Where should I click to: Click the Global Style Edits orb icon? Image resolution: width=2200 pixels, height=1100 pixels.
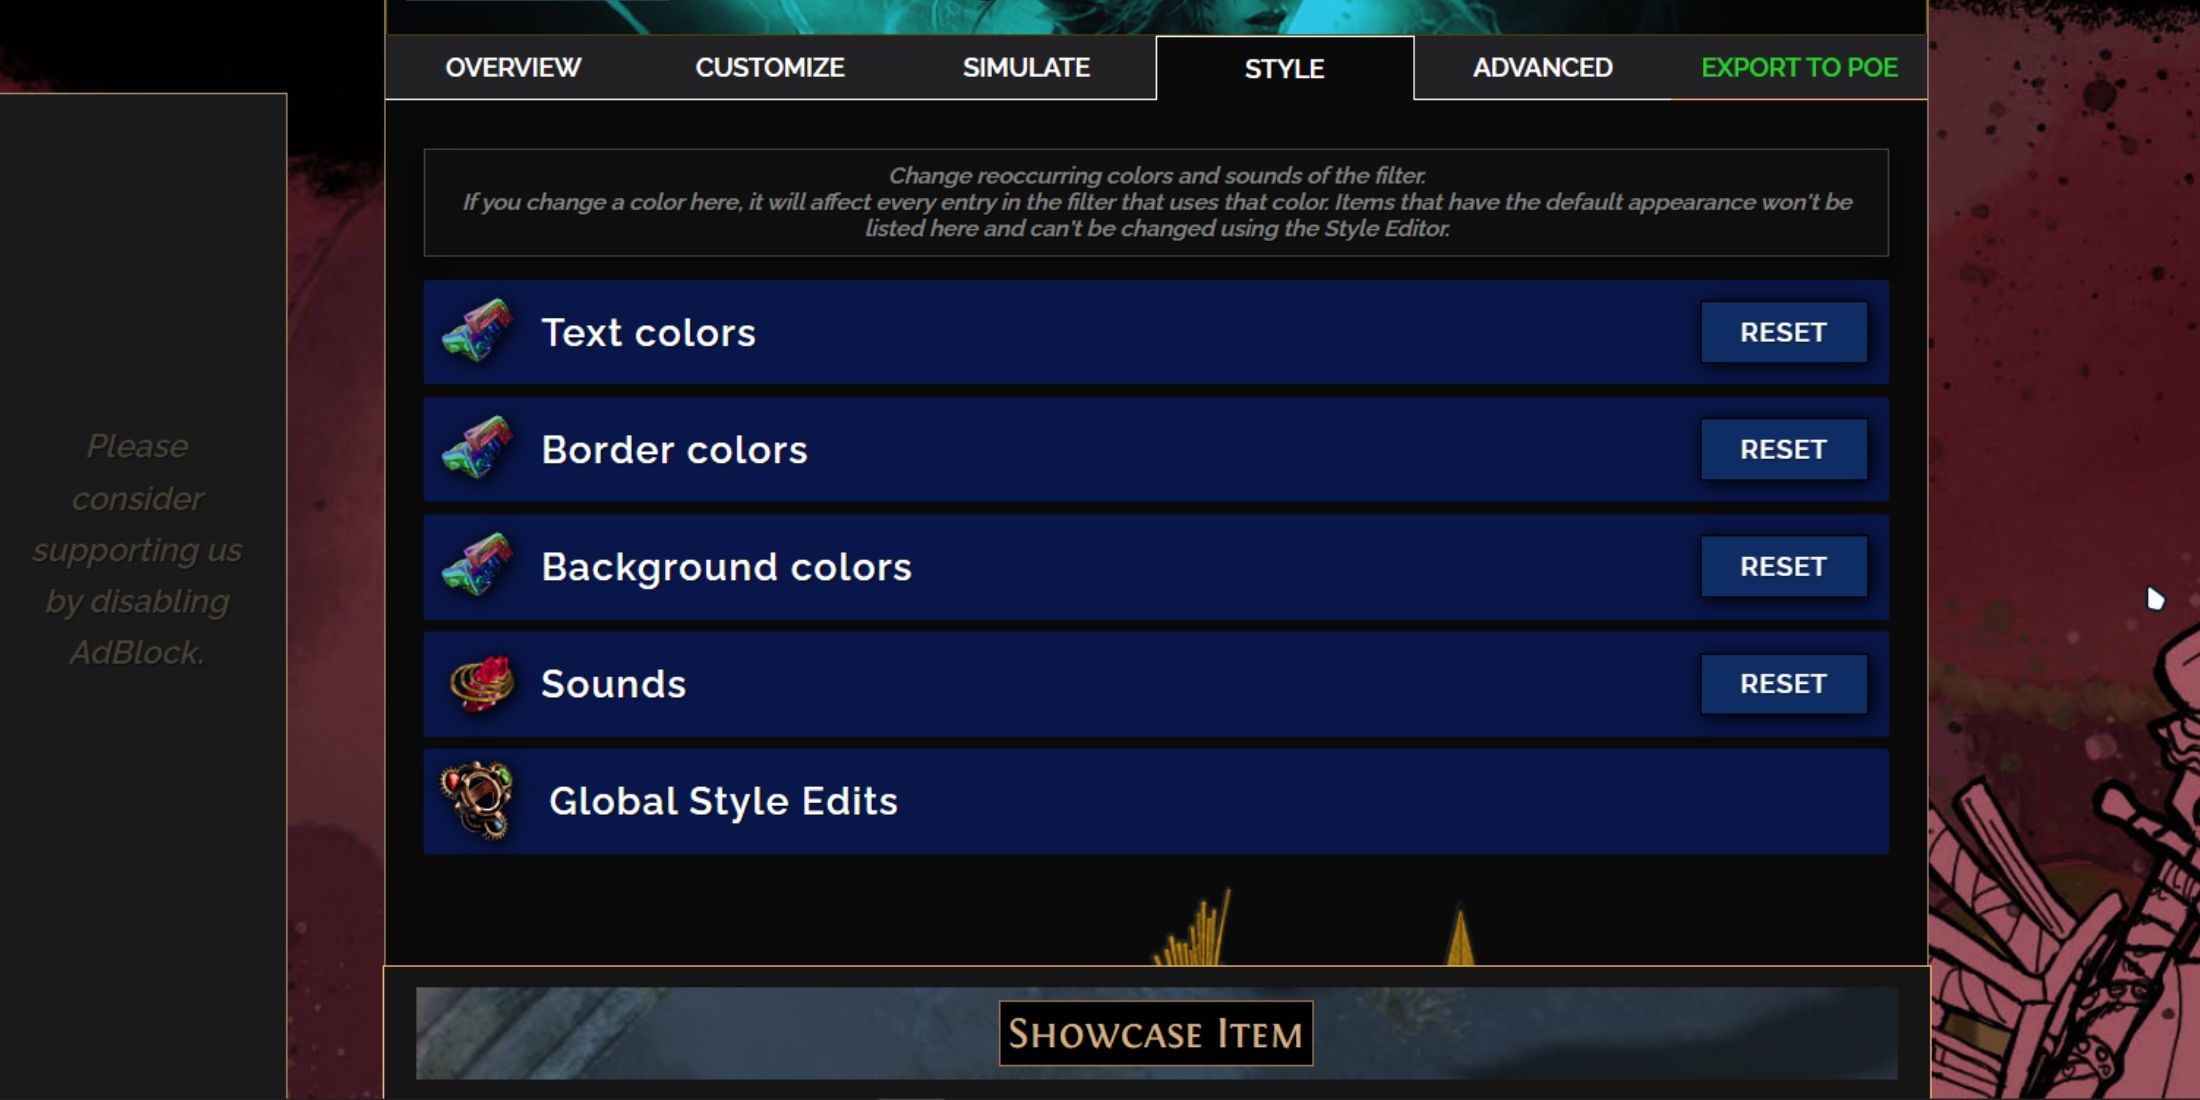click(x=483, y=801)
